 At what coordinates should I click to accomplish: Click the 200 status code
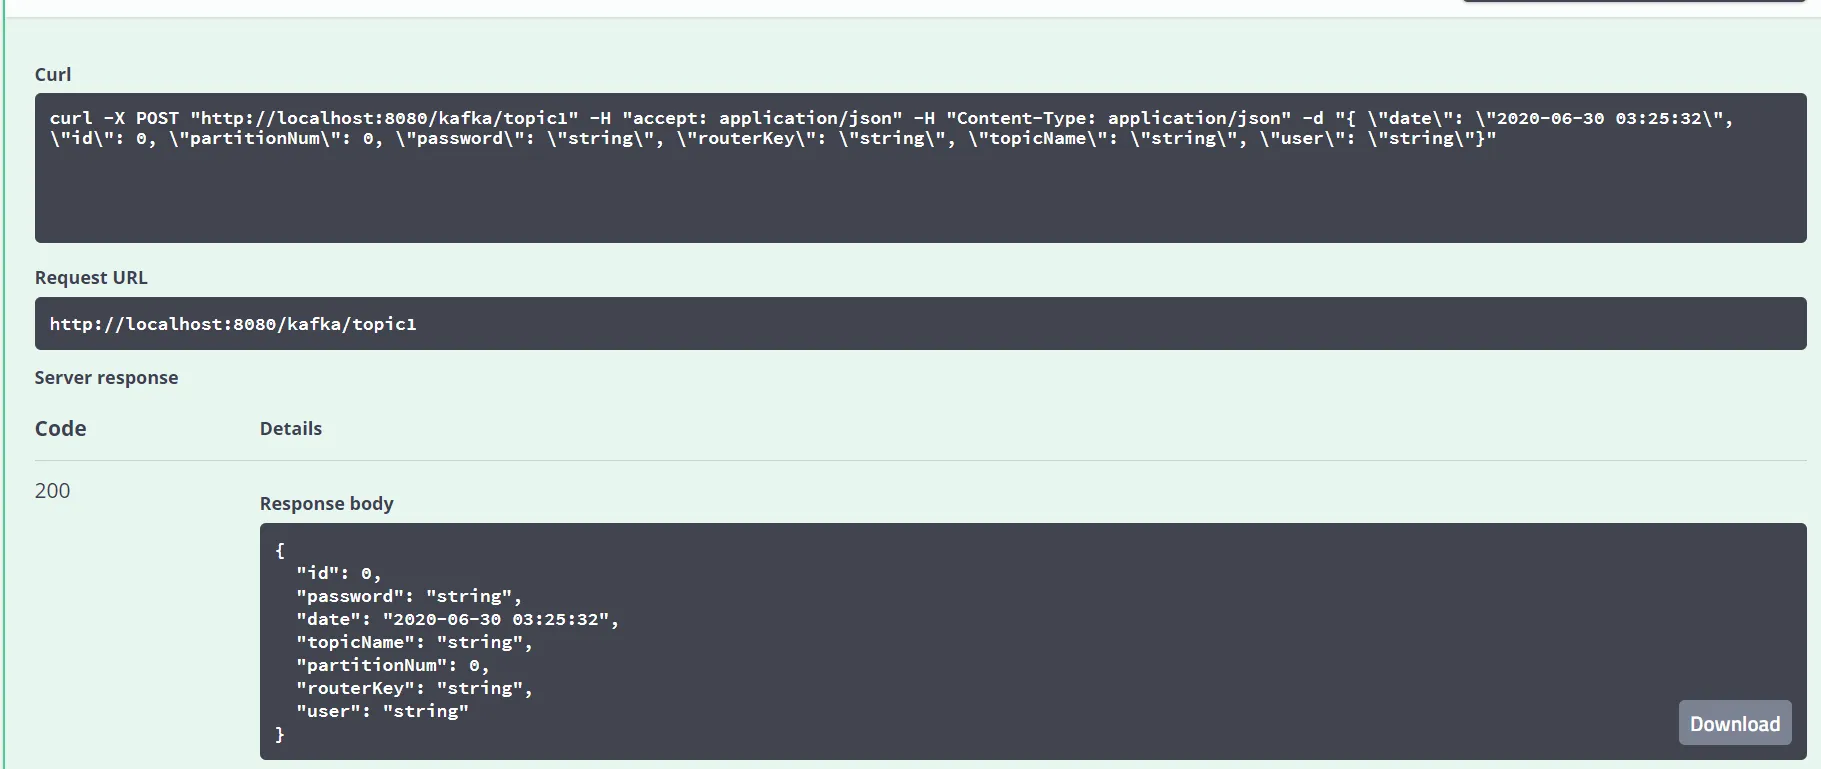coord(52,491)
